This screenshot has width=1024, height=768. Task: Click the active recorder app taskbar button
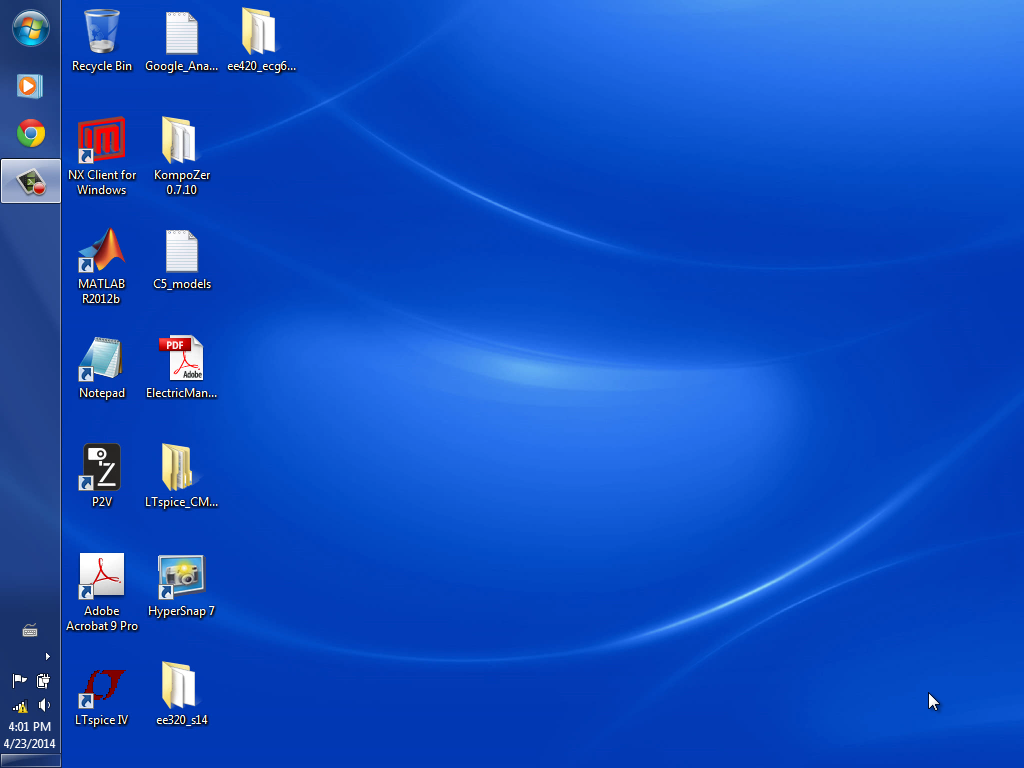(x=31, y=181)
